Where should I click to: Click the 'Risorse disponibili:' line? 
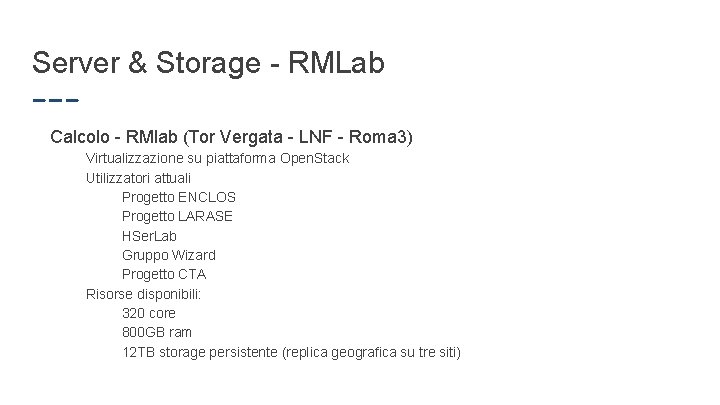tap(143, 294)
